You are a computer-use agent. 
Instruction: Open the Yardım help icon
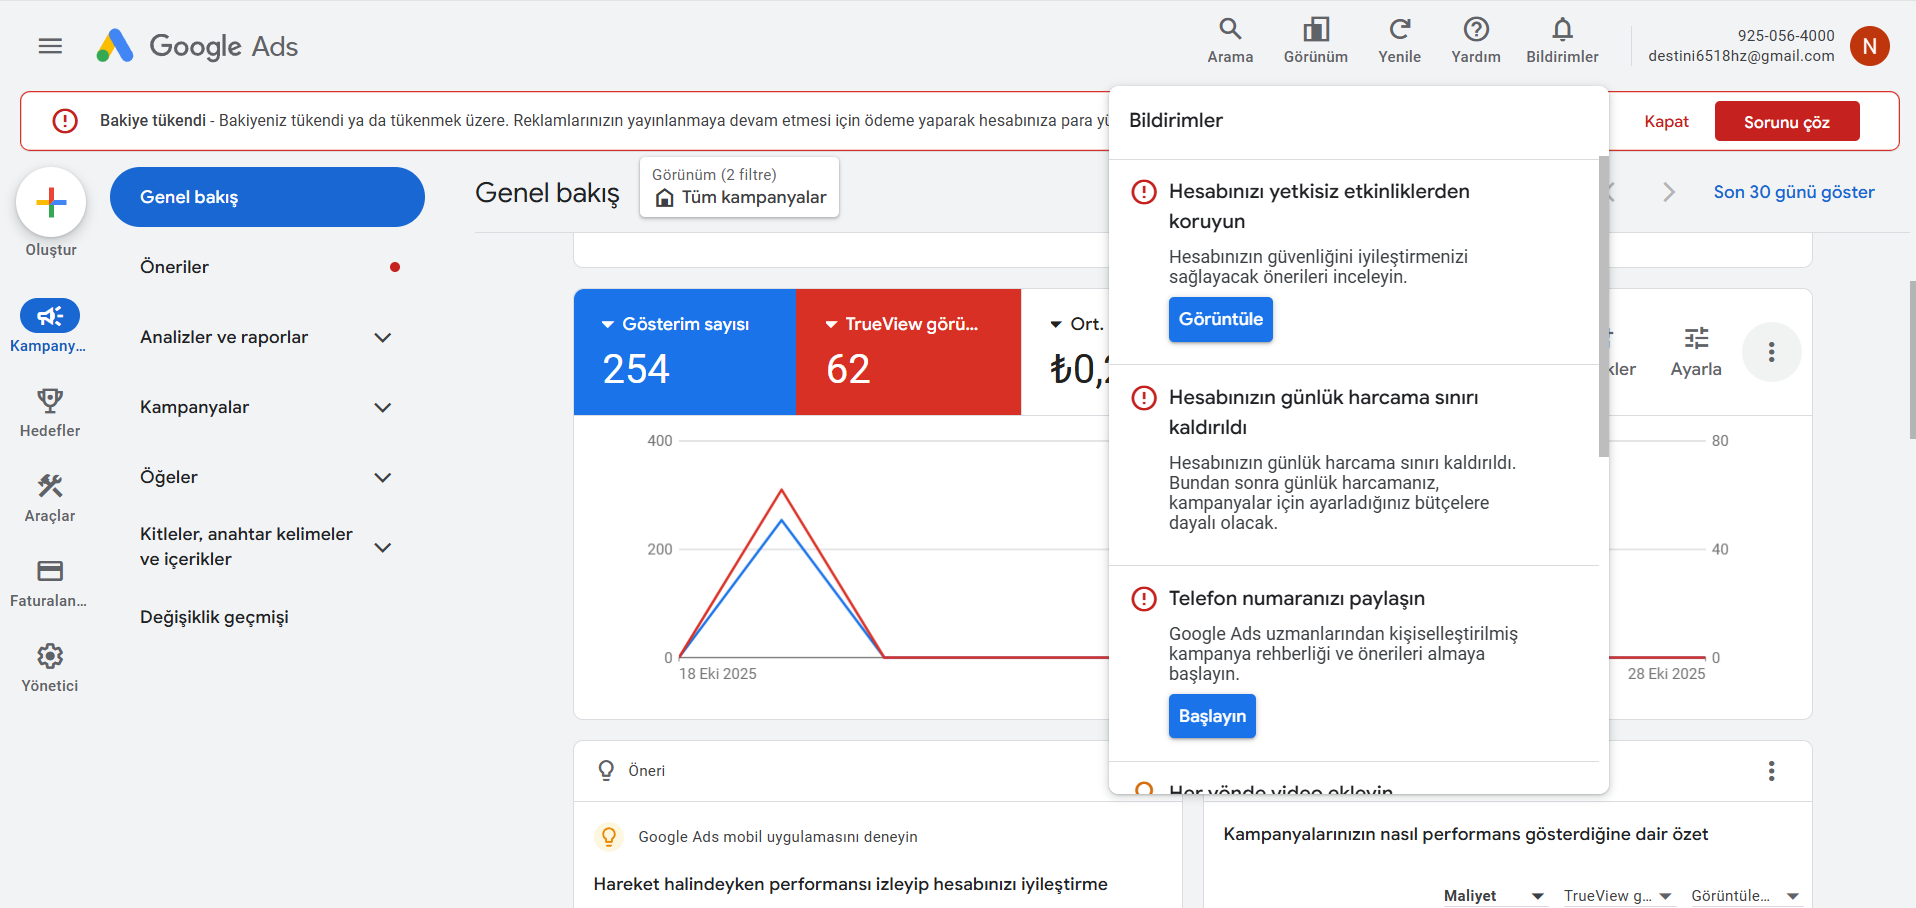point(1476,30)
